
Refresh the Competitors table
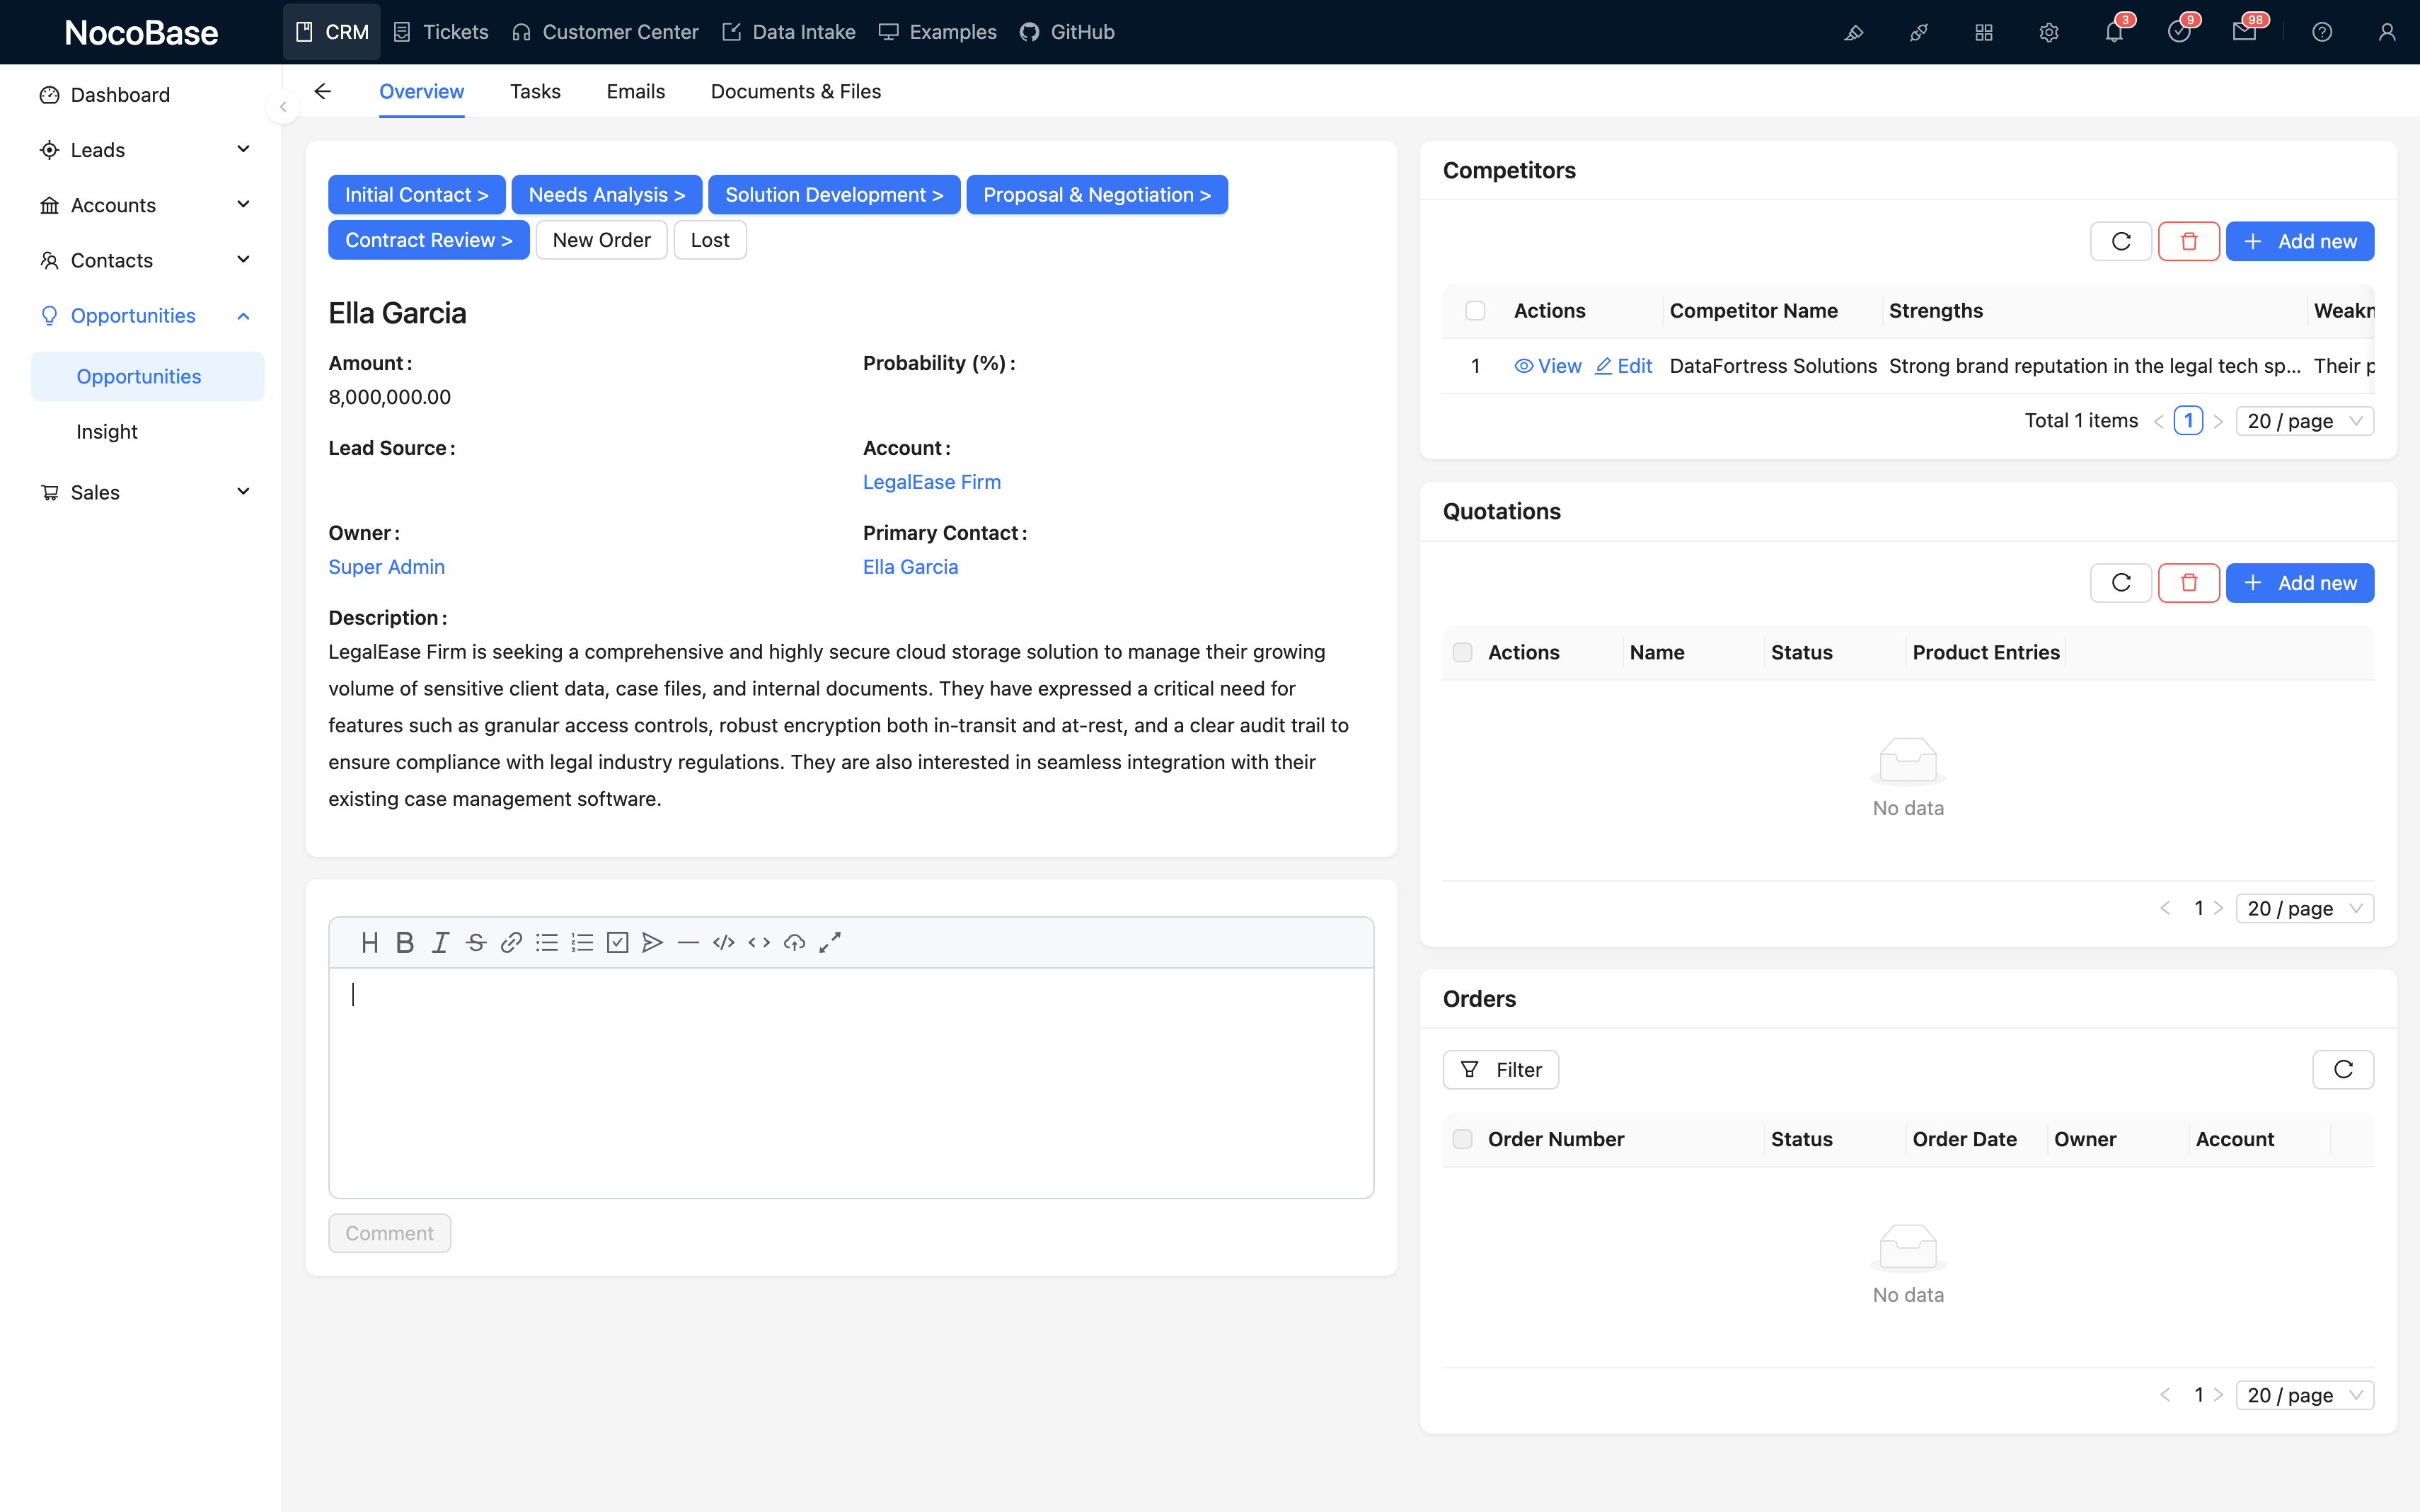(2120, 240)
